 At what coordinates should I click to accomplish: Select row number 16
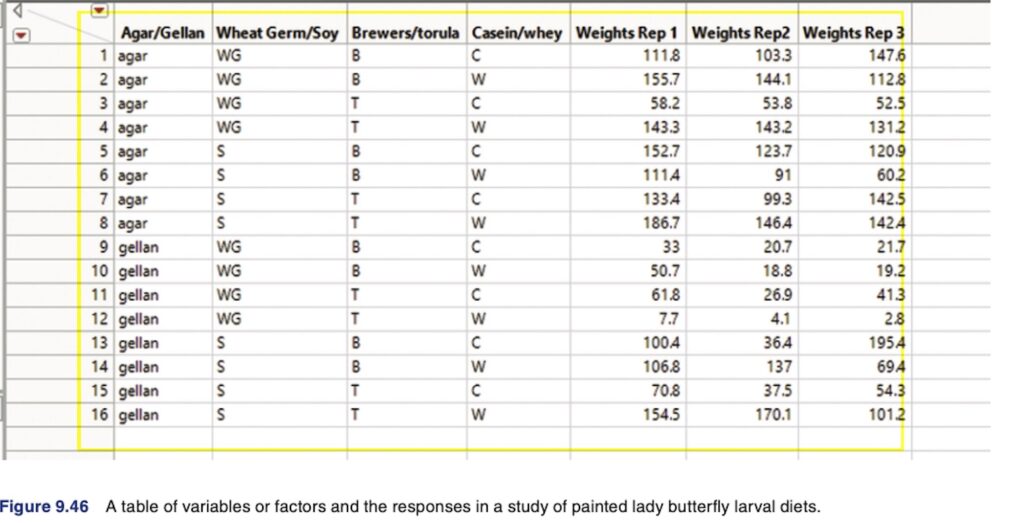(98, 414)
